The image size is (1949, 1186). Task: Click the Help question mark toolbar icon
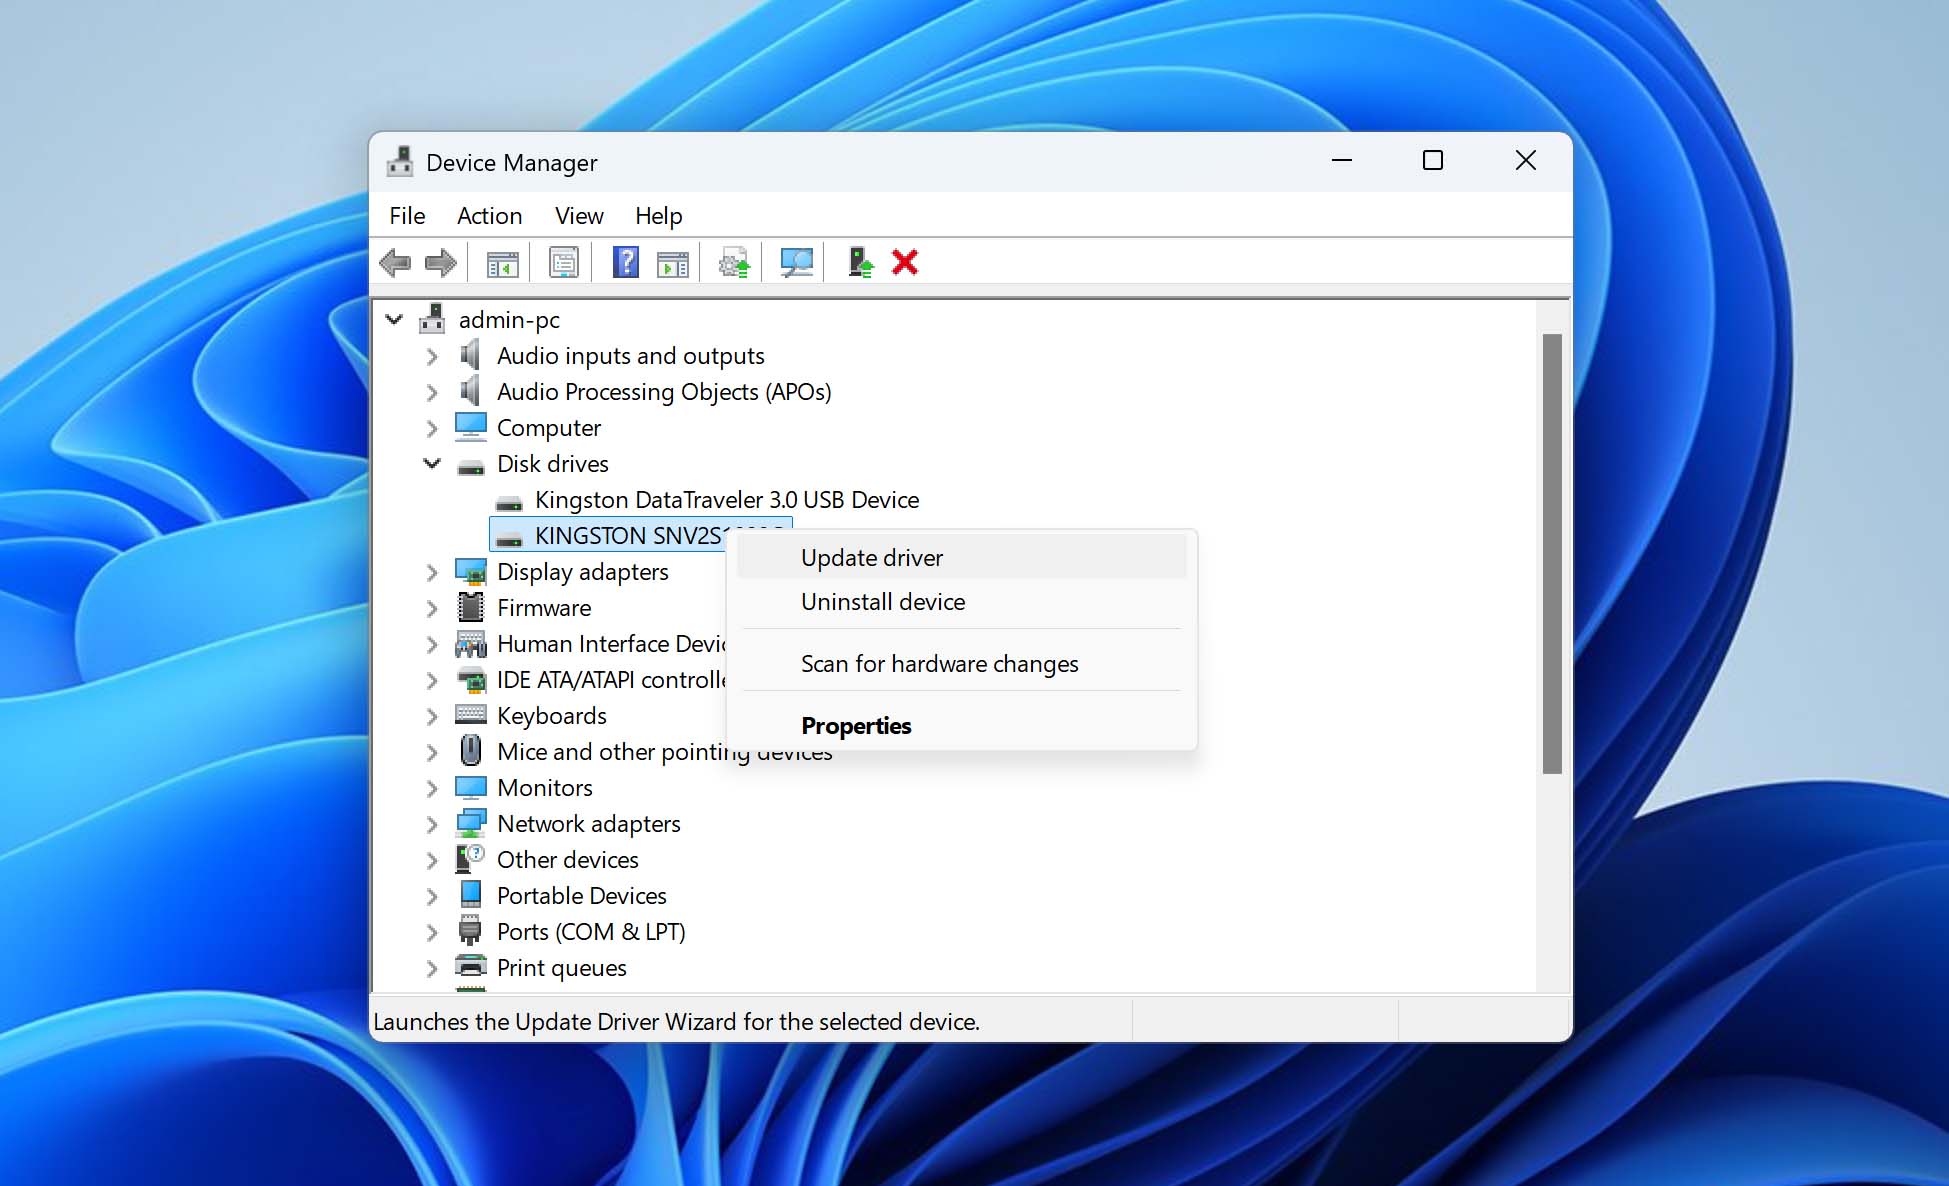625,262
